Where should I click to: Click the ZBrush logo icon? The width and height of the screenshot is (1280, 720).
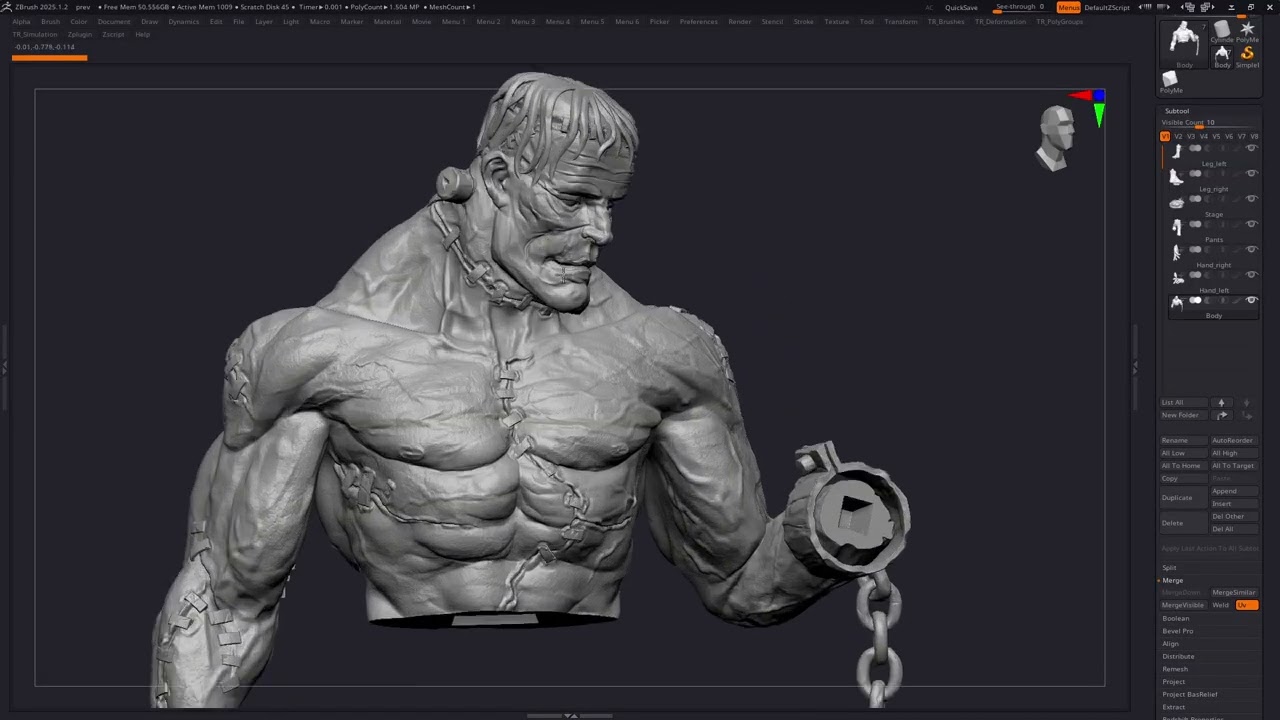click(x=6, y=7)
